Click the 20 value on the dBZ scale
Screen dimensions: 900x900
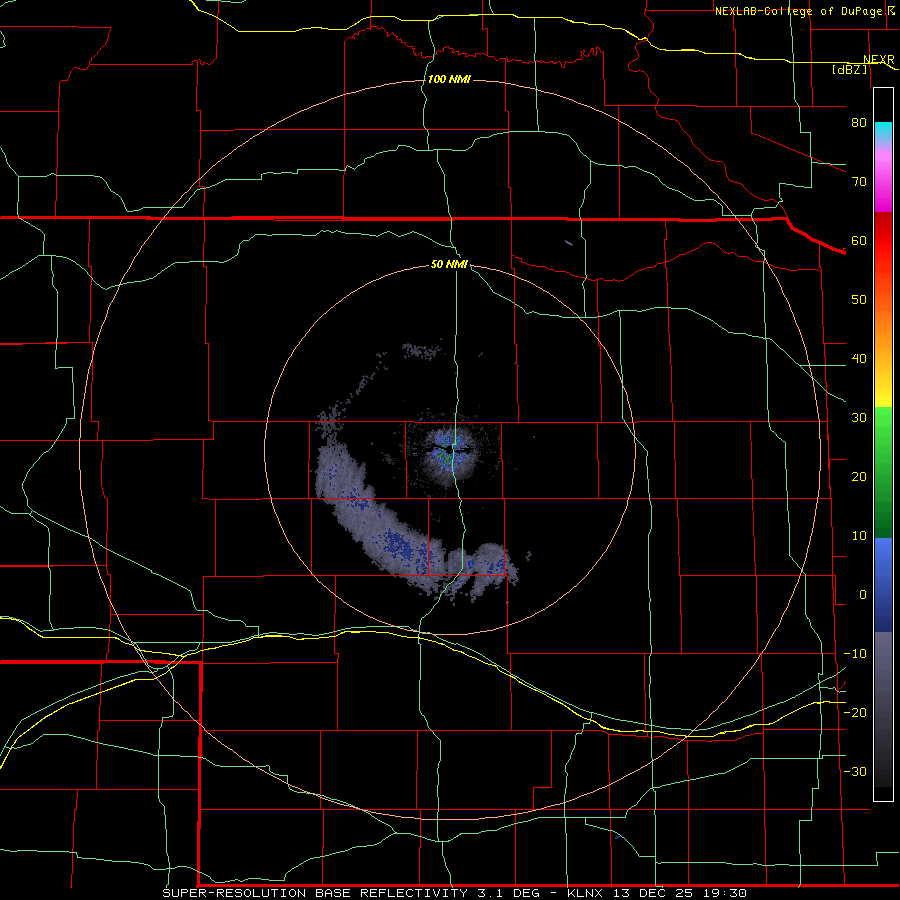click(x=859, y=477)
